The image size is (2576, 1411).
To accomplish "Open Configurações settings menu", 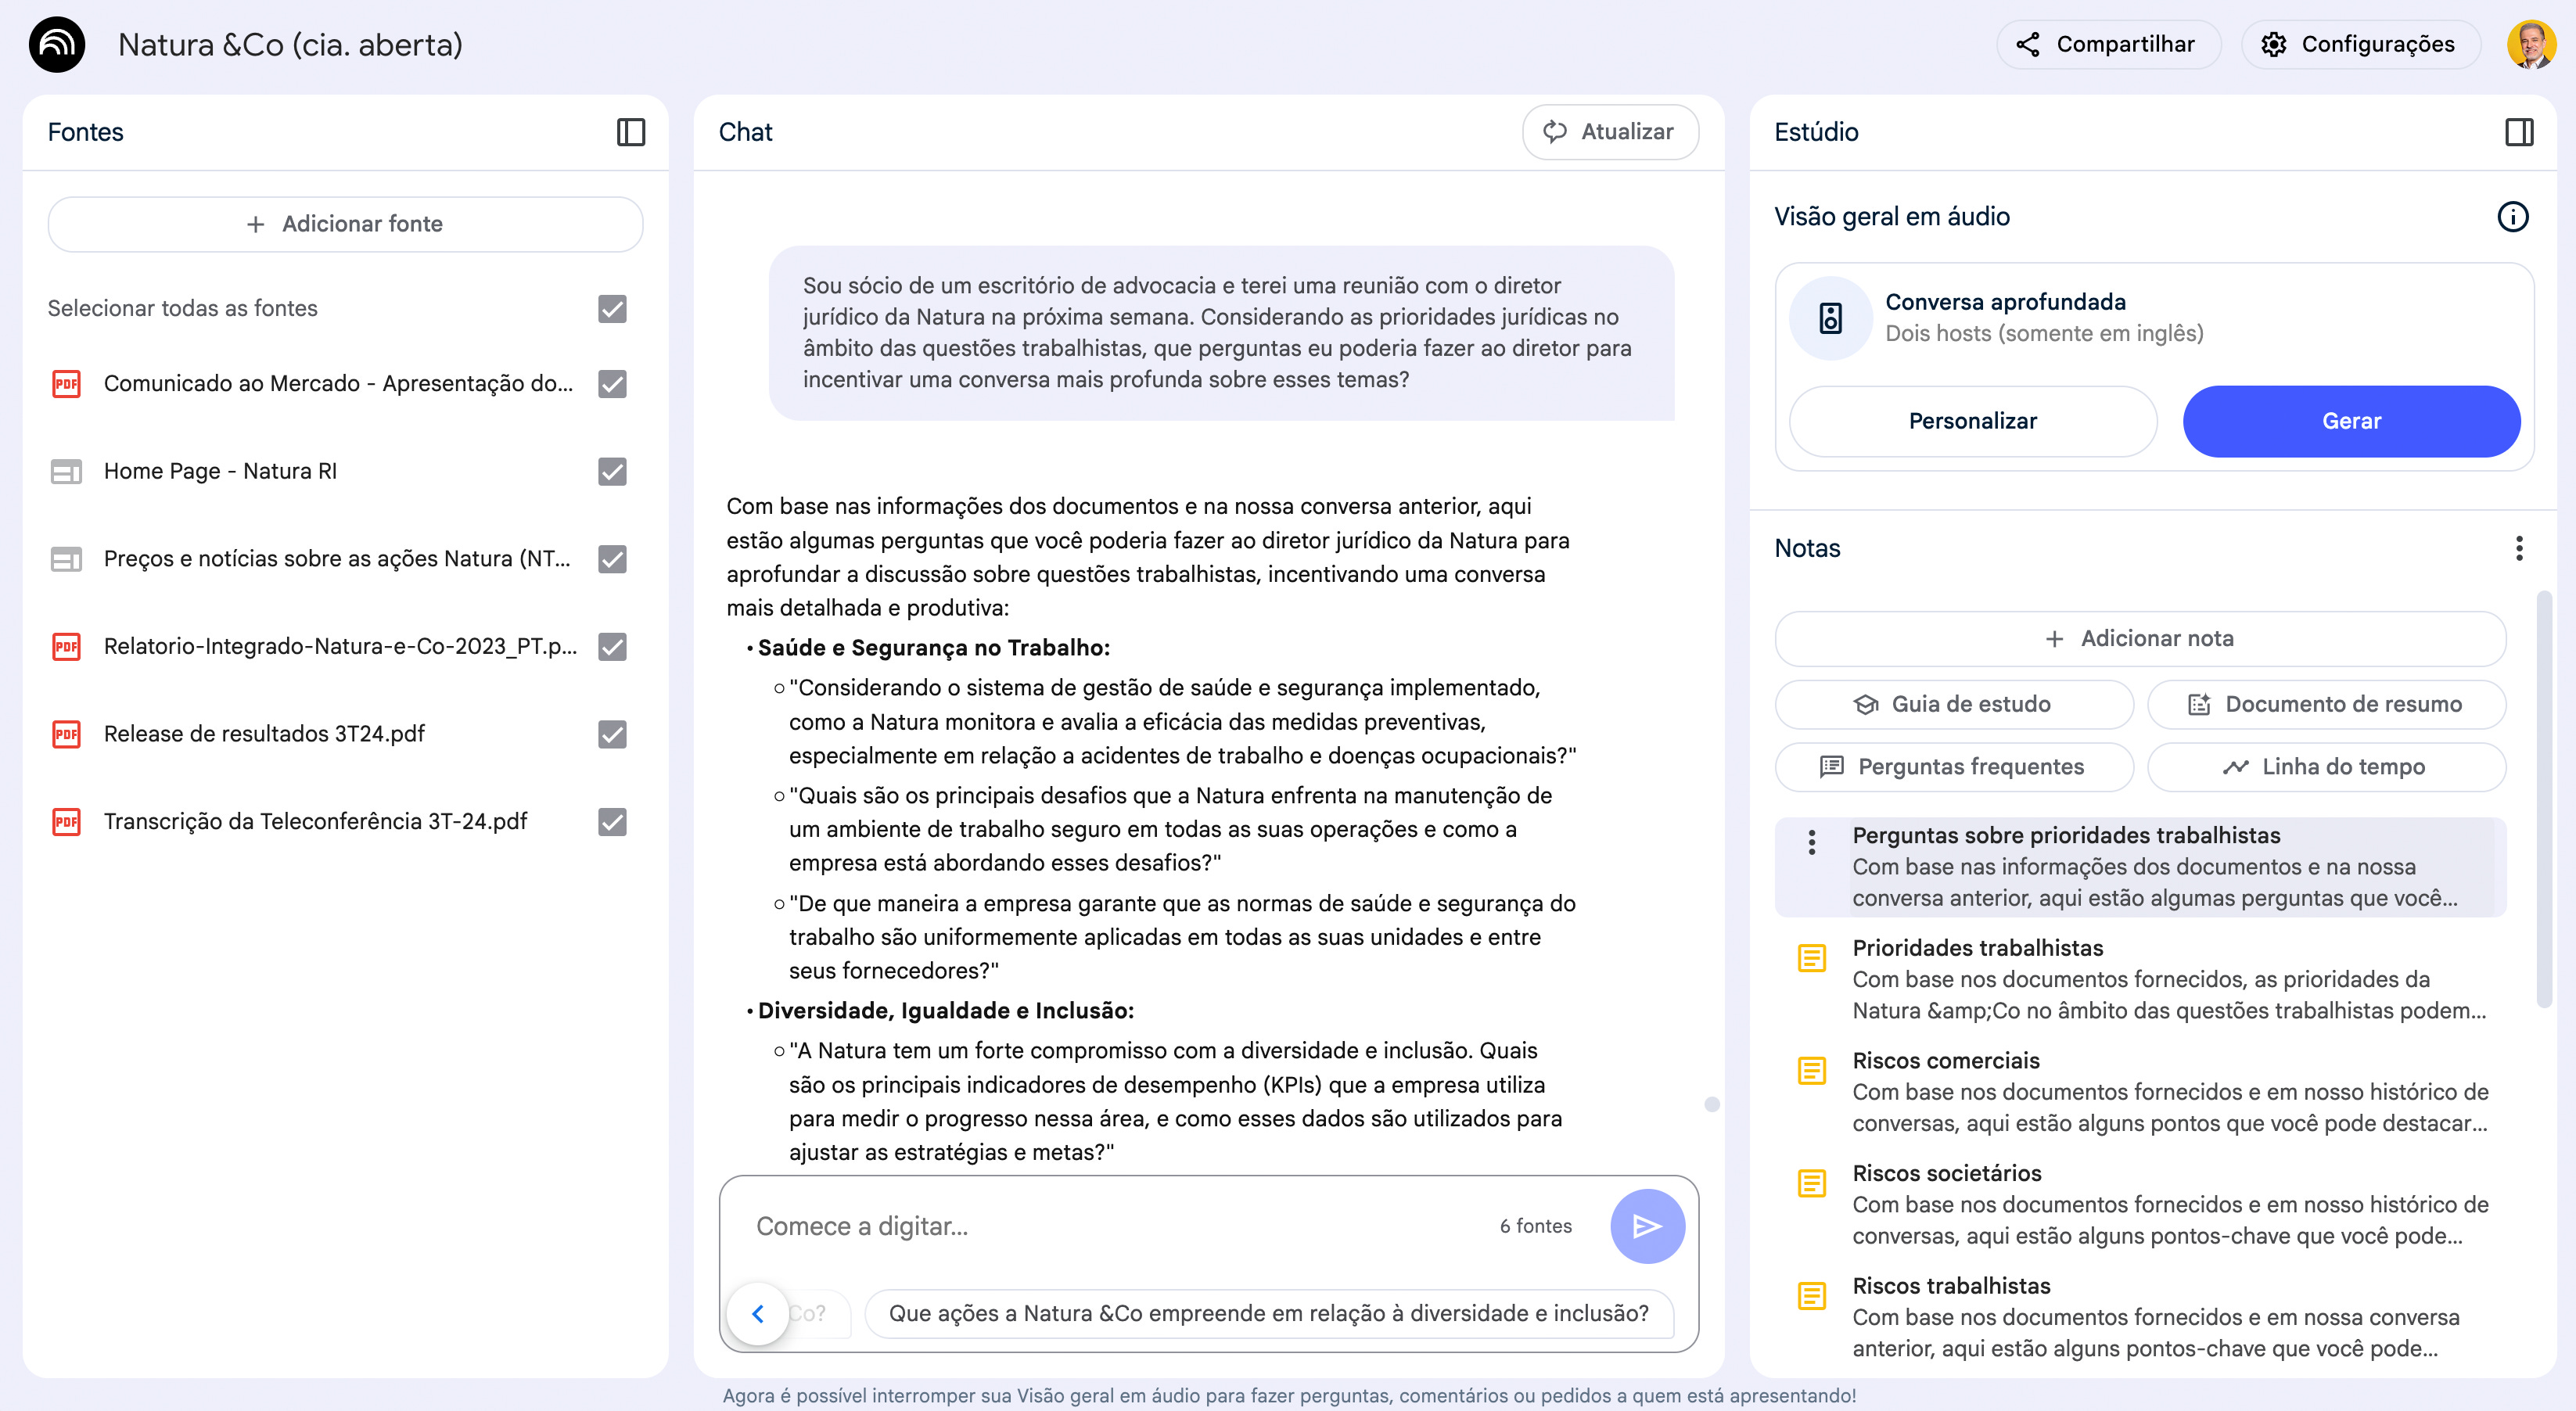I will click(x=2360, y=45).
